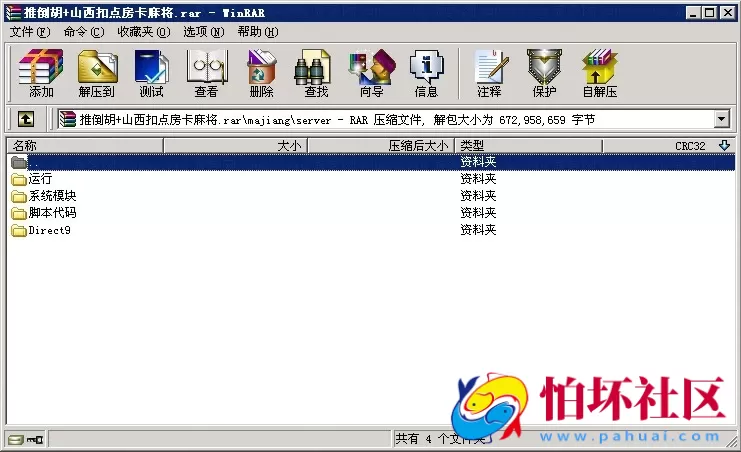Sort by 类型 column header
The image size is (741, 452).
(529, 146)
